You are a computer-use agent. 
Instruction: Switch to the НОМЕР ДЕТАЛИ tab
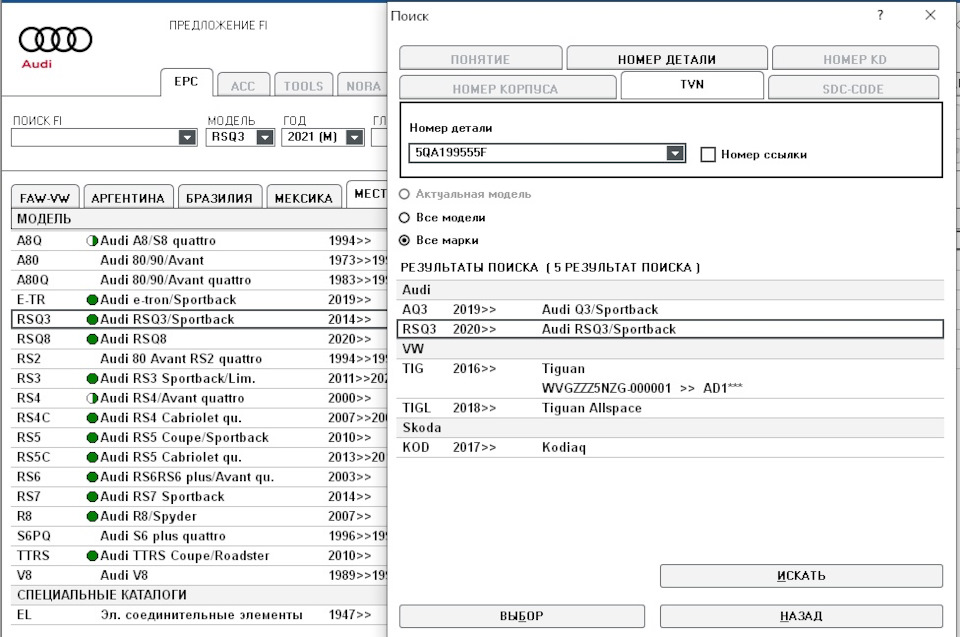point(666,59)
